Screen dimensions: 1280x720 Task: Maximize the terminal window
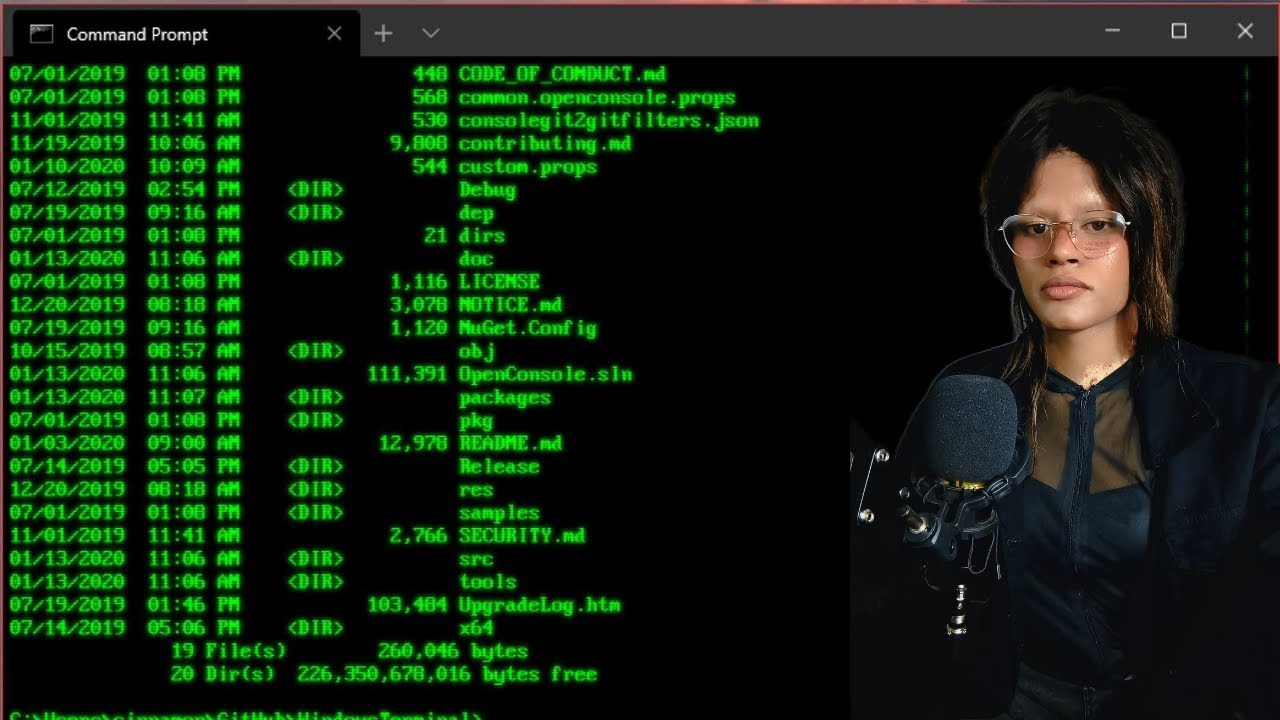tap(1179, 31)
